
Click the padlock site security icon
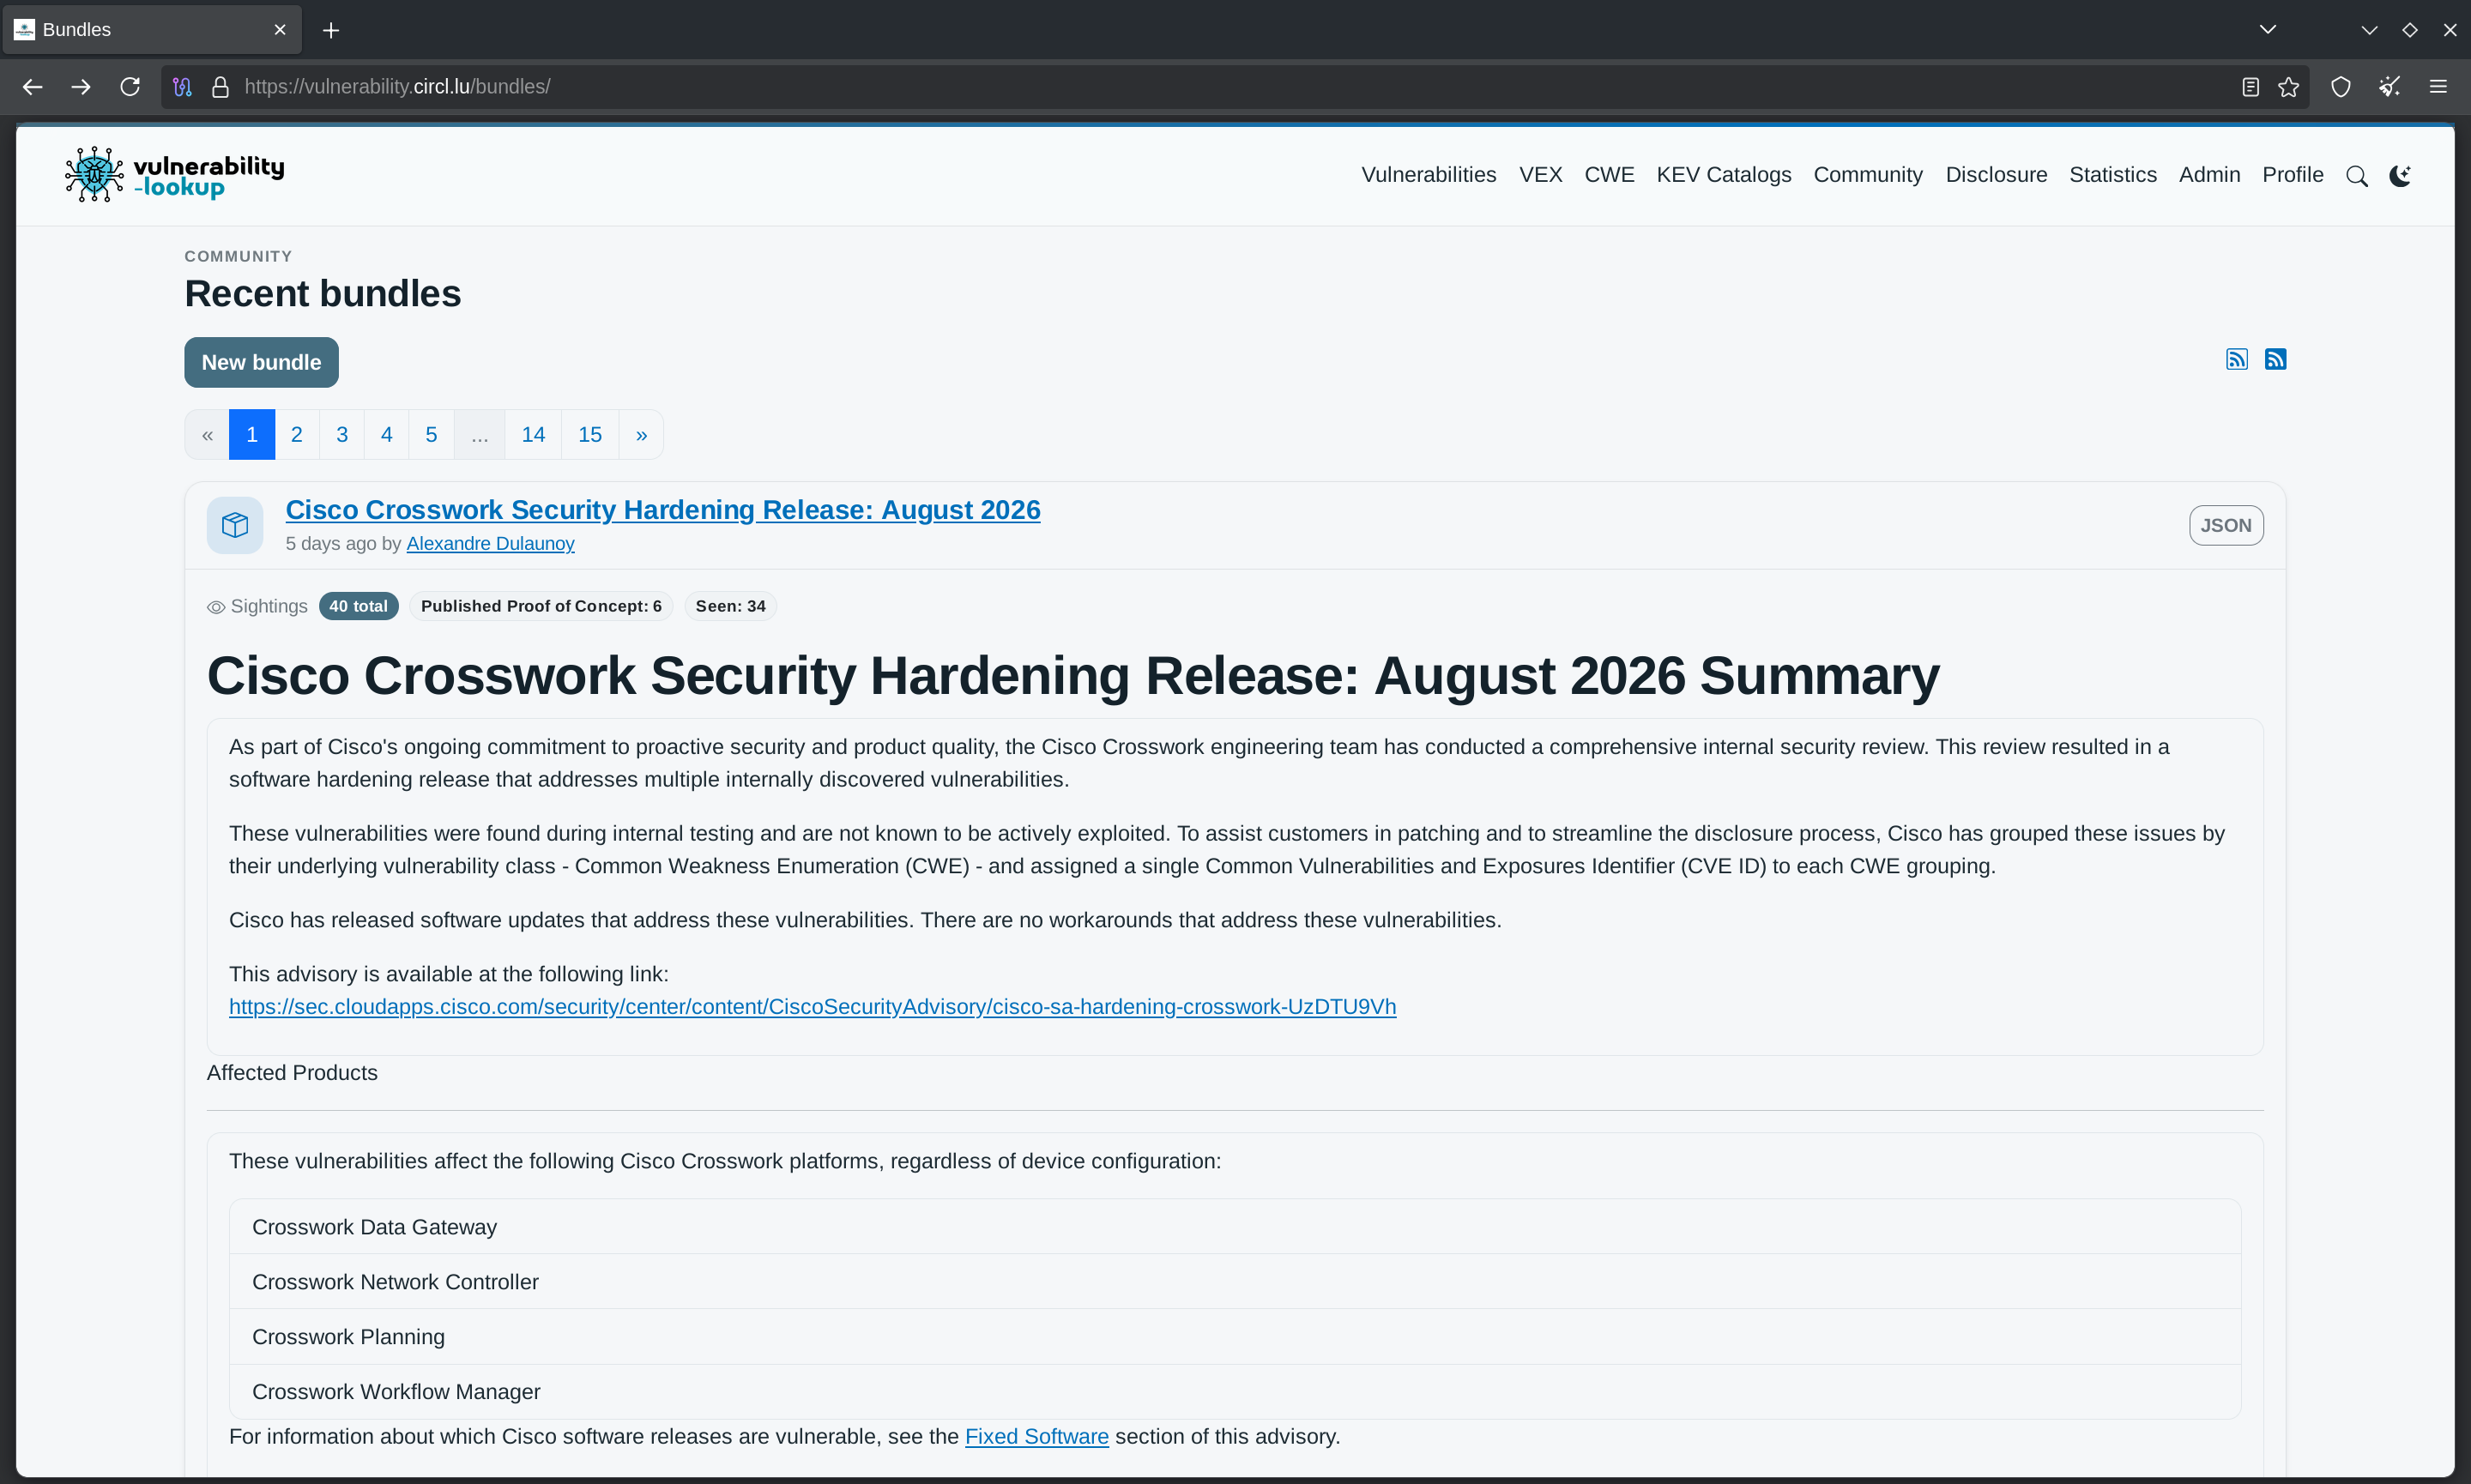pos(220,87)
